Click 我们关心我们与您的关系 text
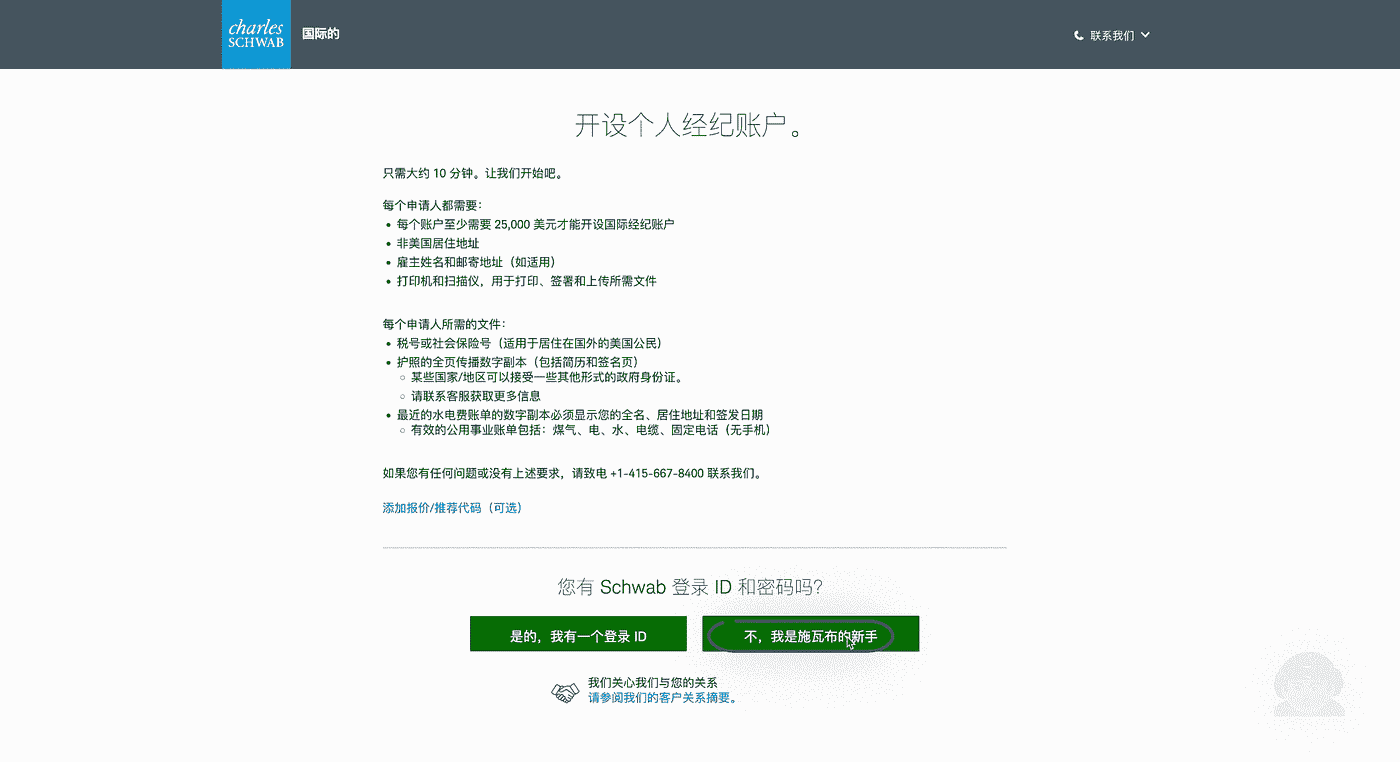 (x=652, y=683)
